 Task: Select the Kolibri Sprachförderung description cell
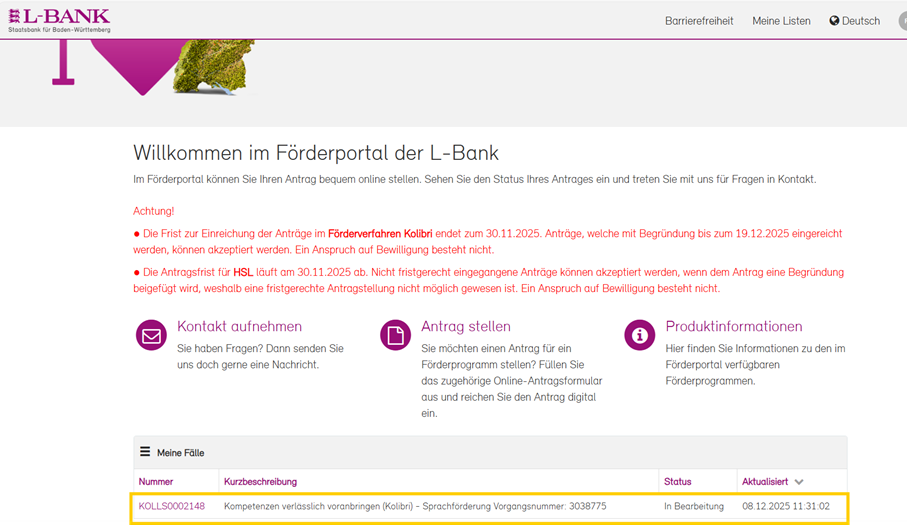(x=414, y=507)
